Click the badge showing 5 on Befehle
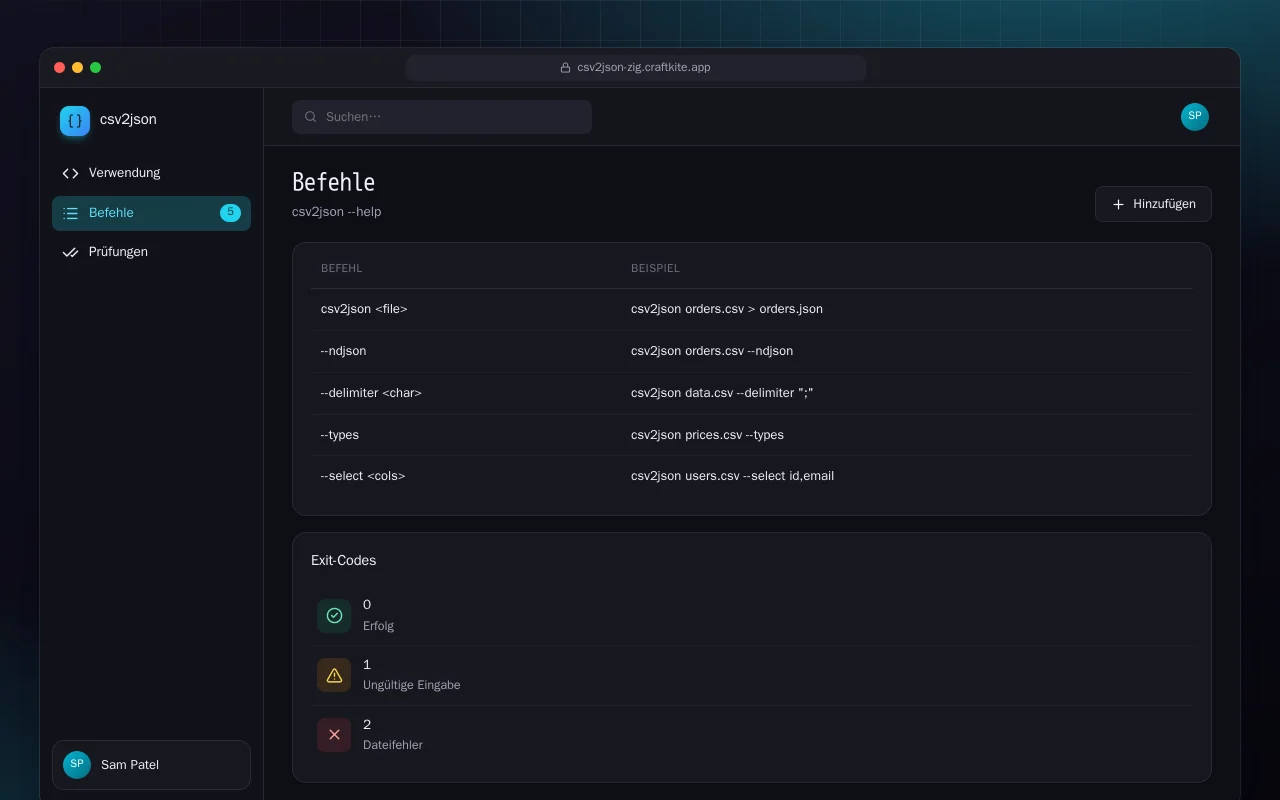 tap(230, 213)
